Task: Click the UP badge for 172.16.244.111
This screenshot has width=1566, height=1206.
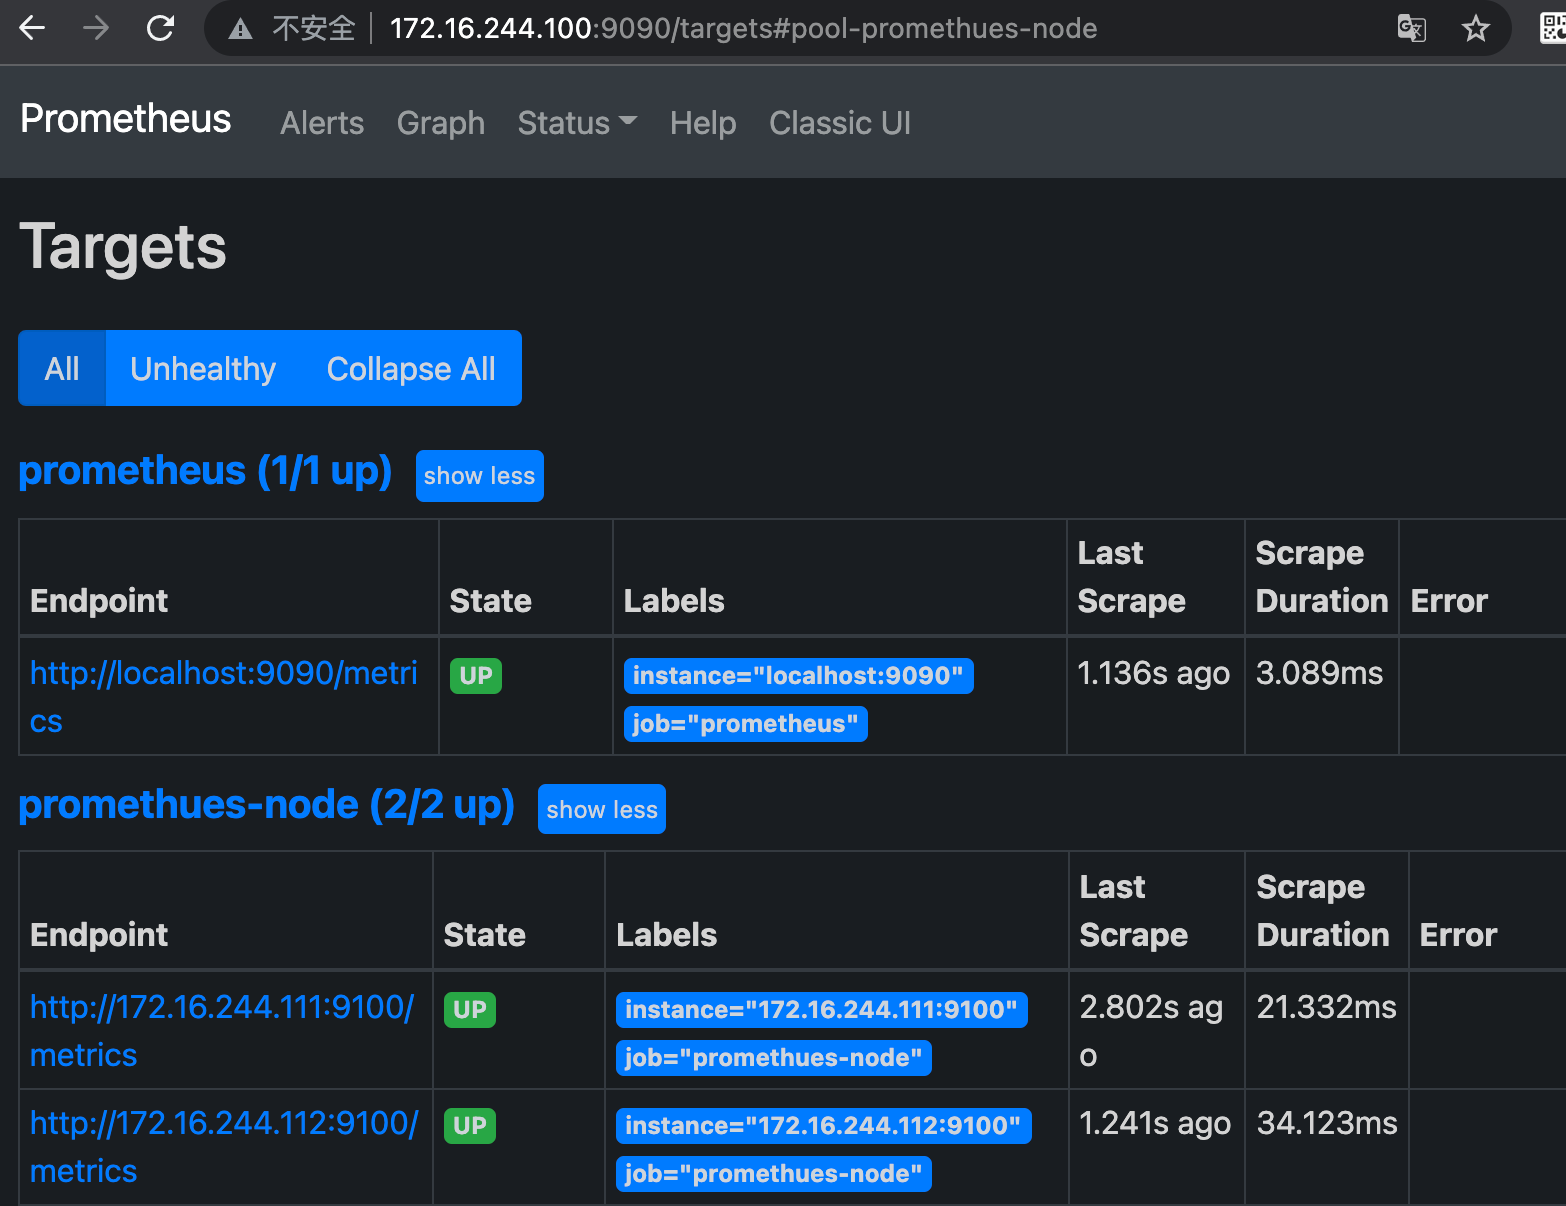Action: (x=470, y=1010)
